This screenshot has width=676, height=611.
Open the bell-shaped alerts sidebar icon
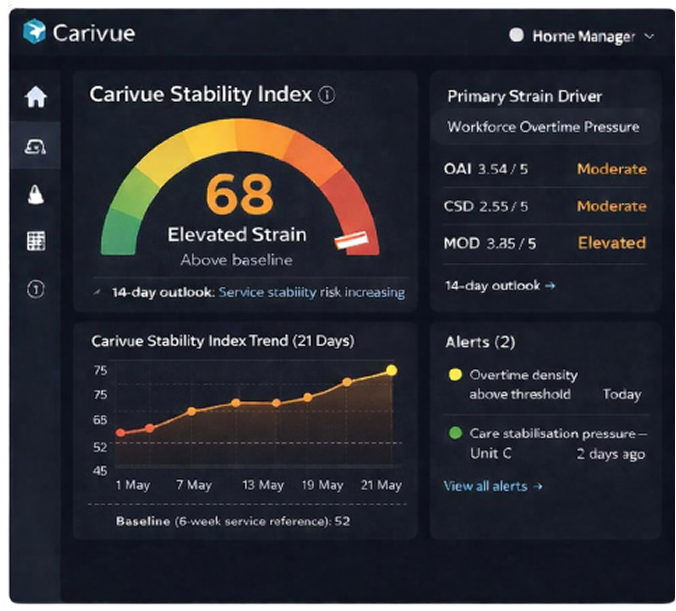35,194
